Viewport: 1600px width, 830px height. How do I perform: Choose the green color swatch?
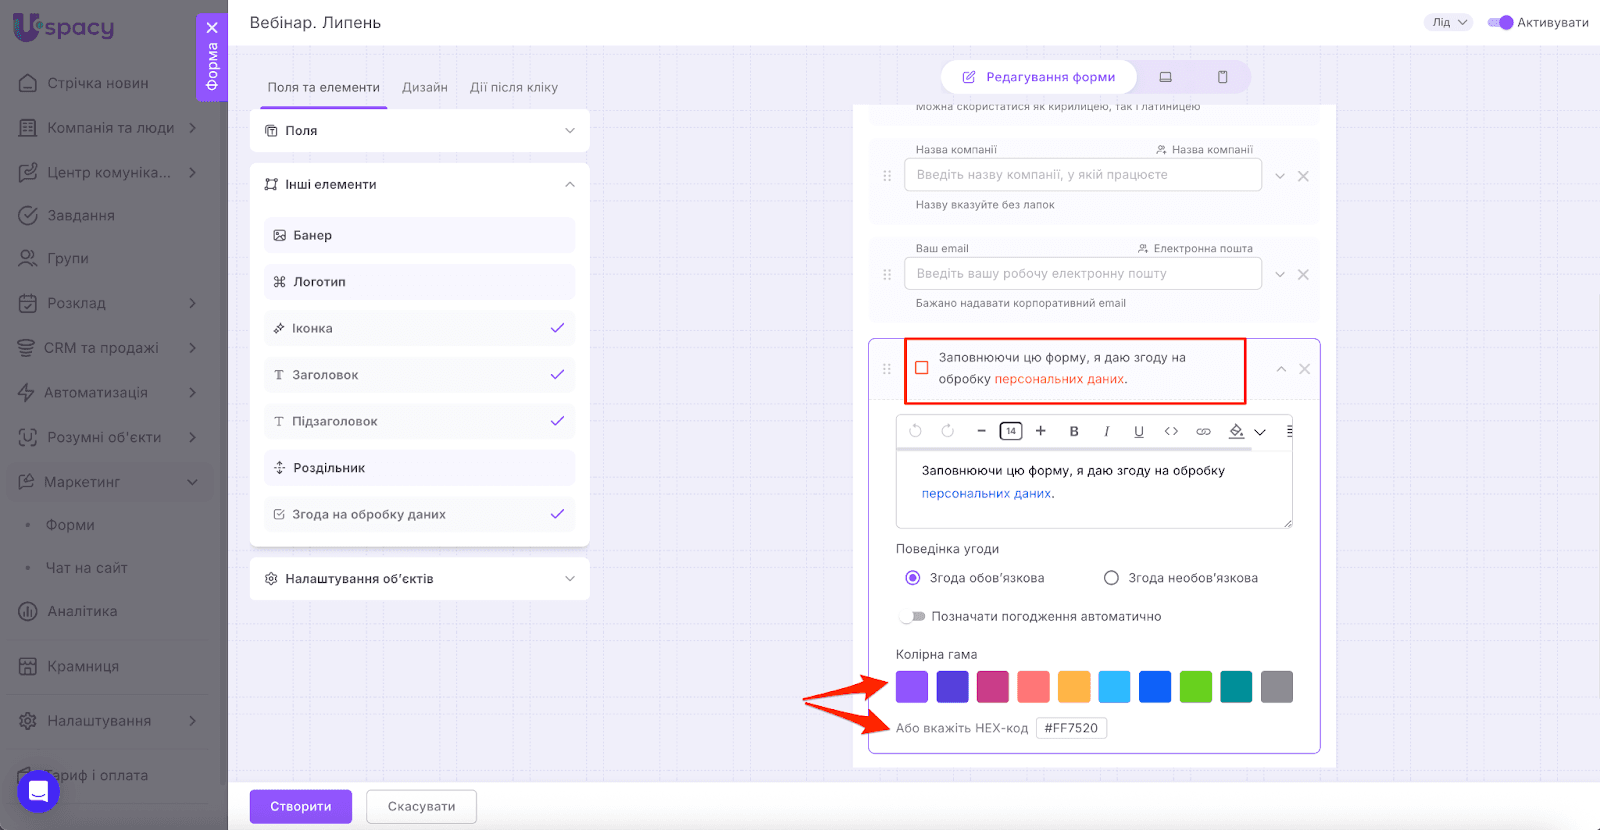click(x=1195, y=687)
